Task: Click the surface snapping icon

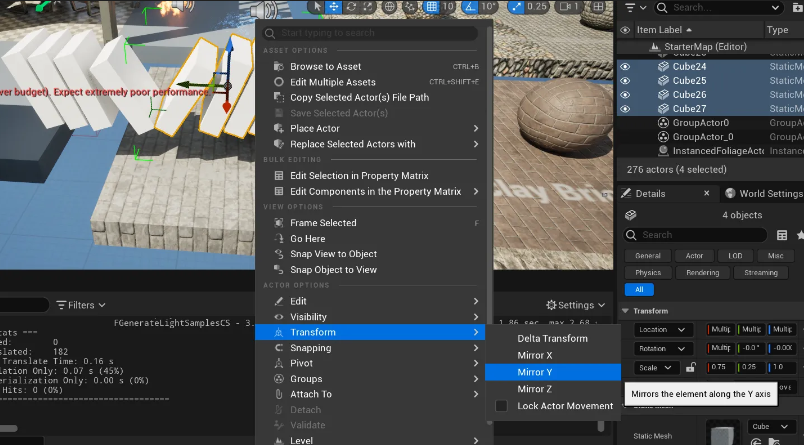Action: click(x=410, y=7)
